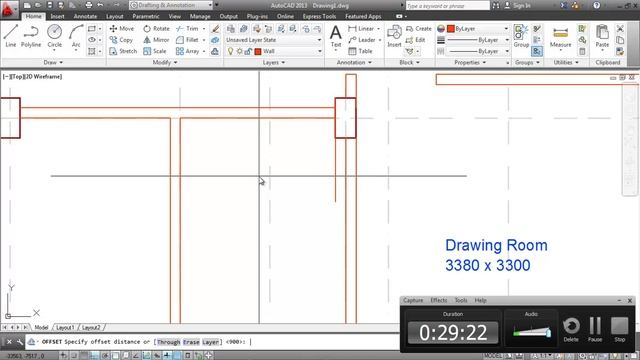640x360 pixels.
Task: Open the Express Tools tab
Action: pos(319,16)
